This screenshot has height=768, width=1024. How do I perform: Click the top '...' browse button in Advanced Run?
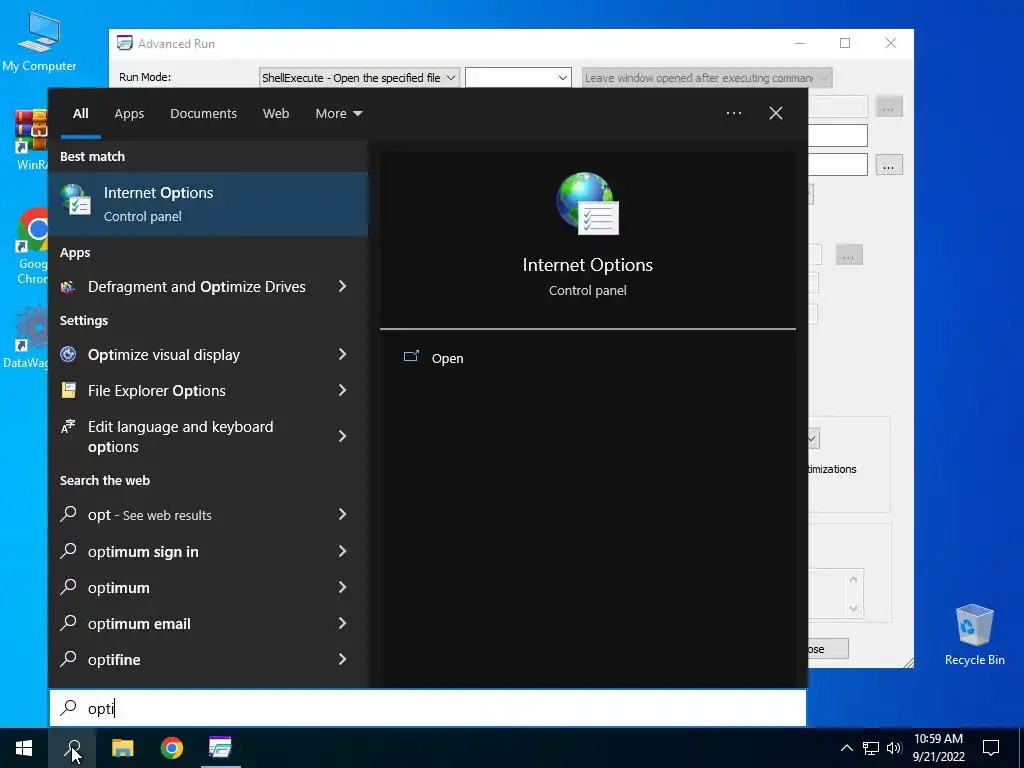click(x=888, y=107)
